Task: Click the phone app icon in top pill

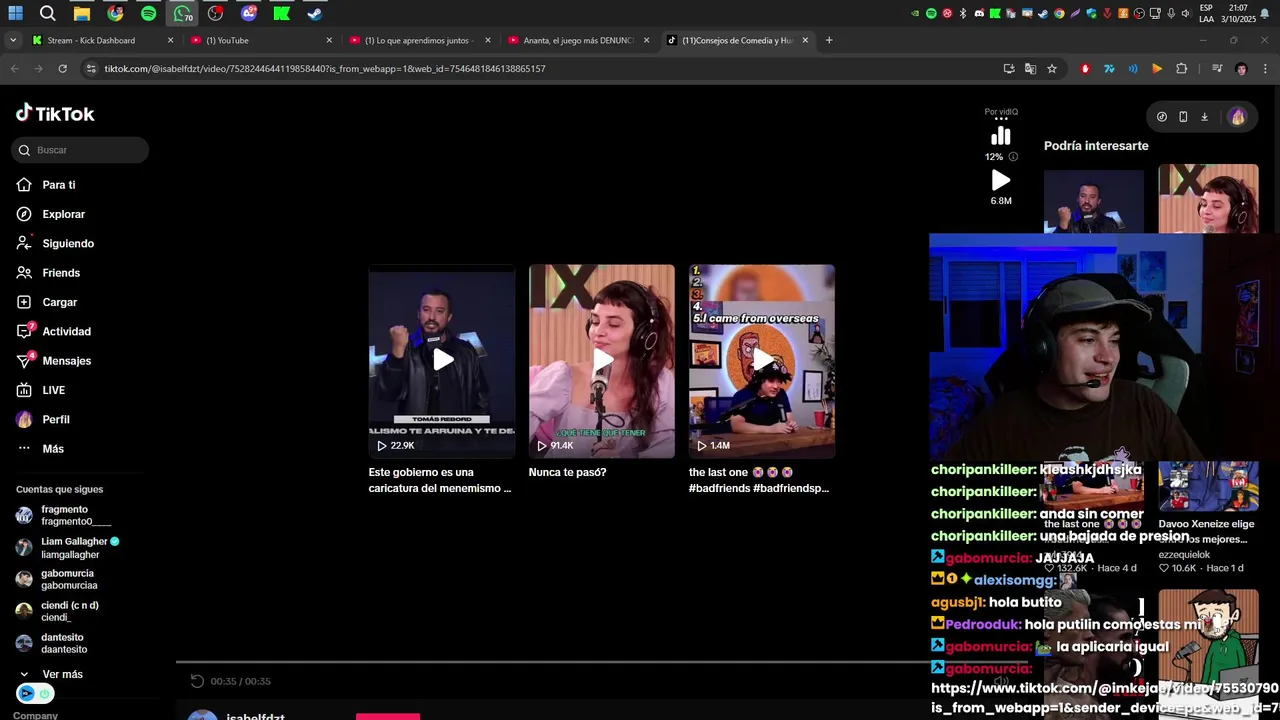Action: coord(1183,117)
